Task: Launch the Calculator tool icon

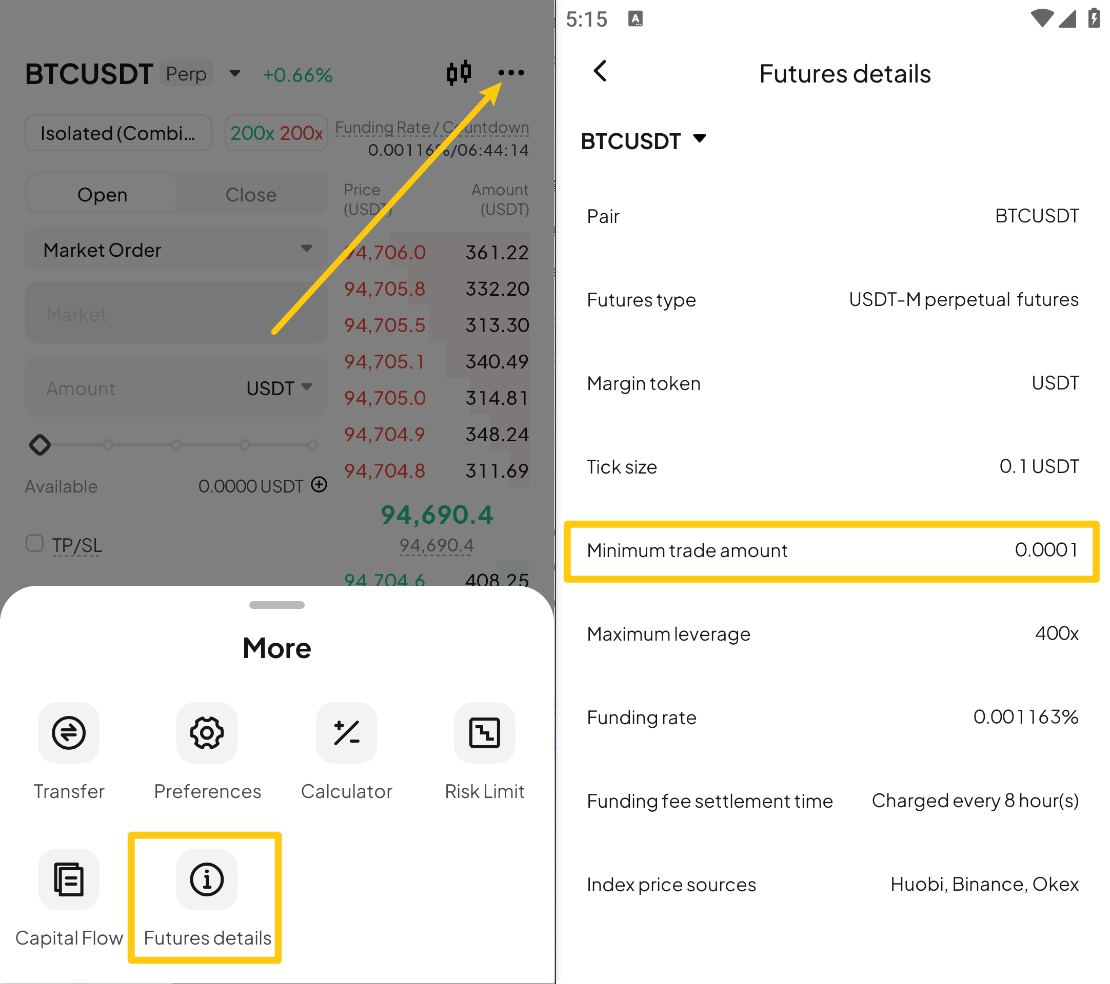Action: 346,733
